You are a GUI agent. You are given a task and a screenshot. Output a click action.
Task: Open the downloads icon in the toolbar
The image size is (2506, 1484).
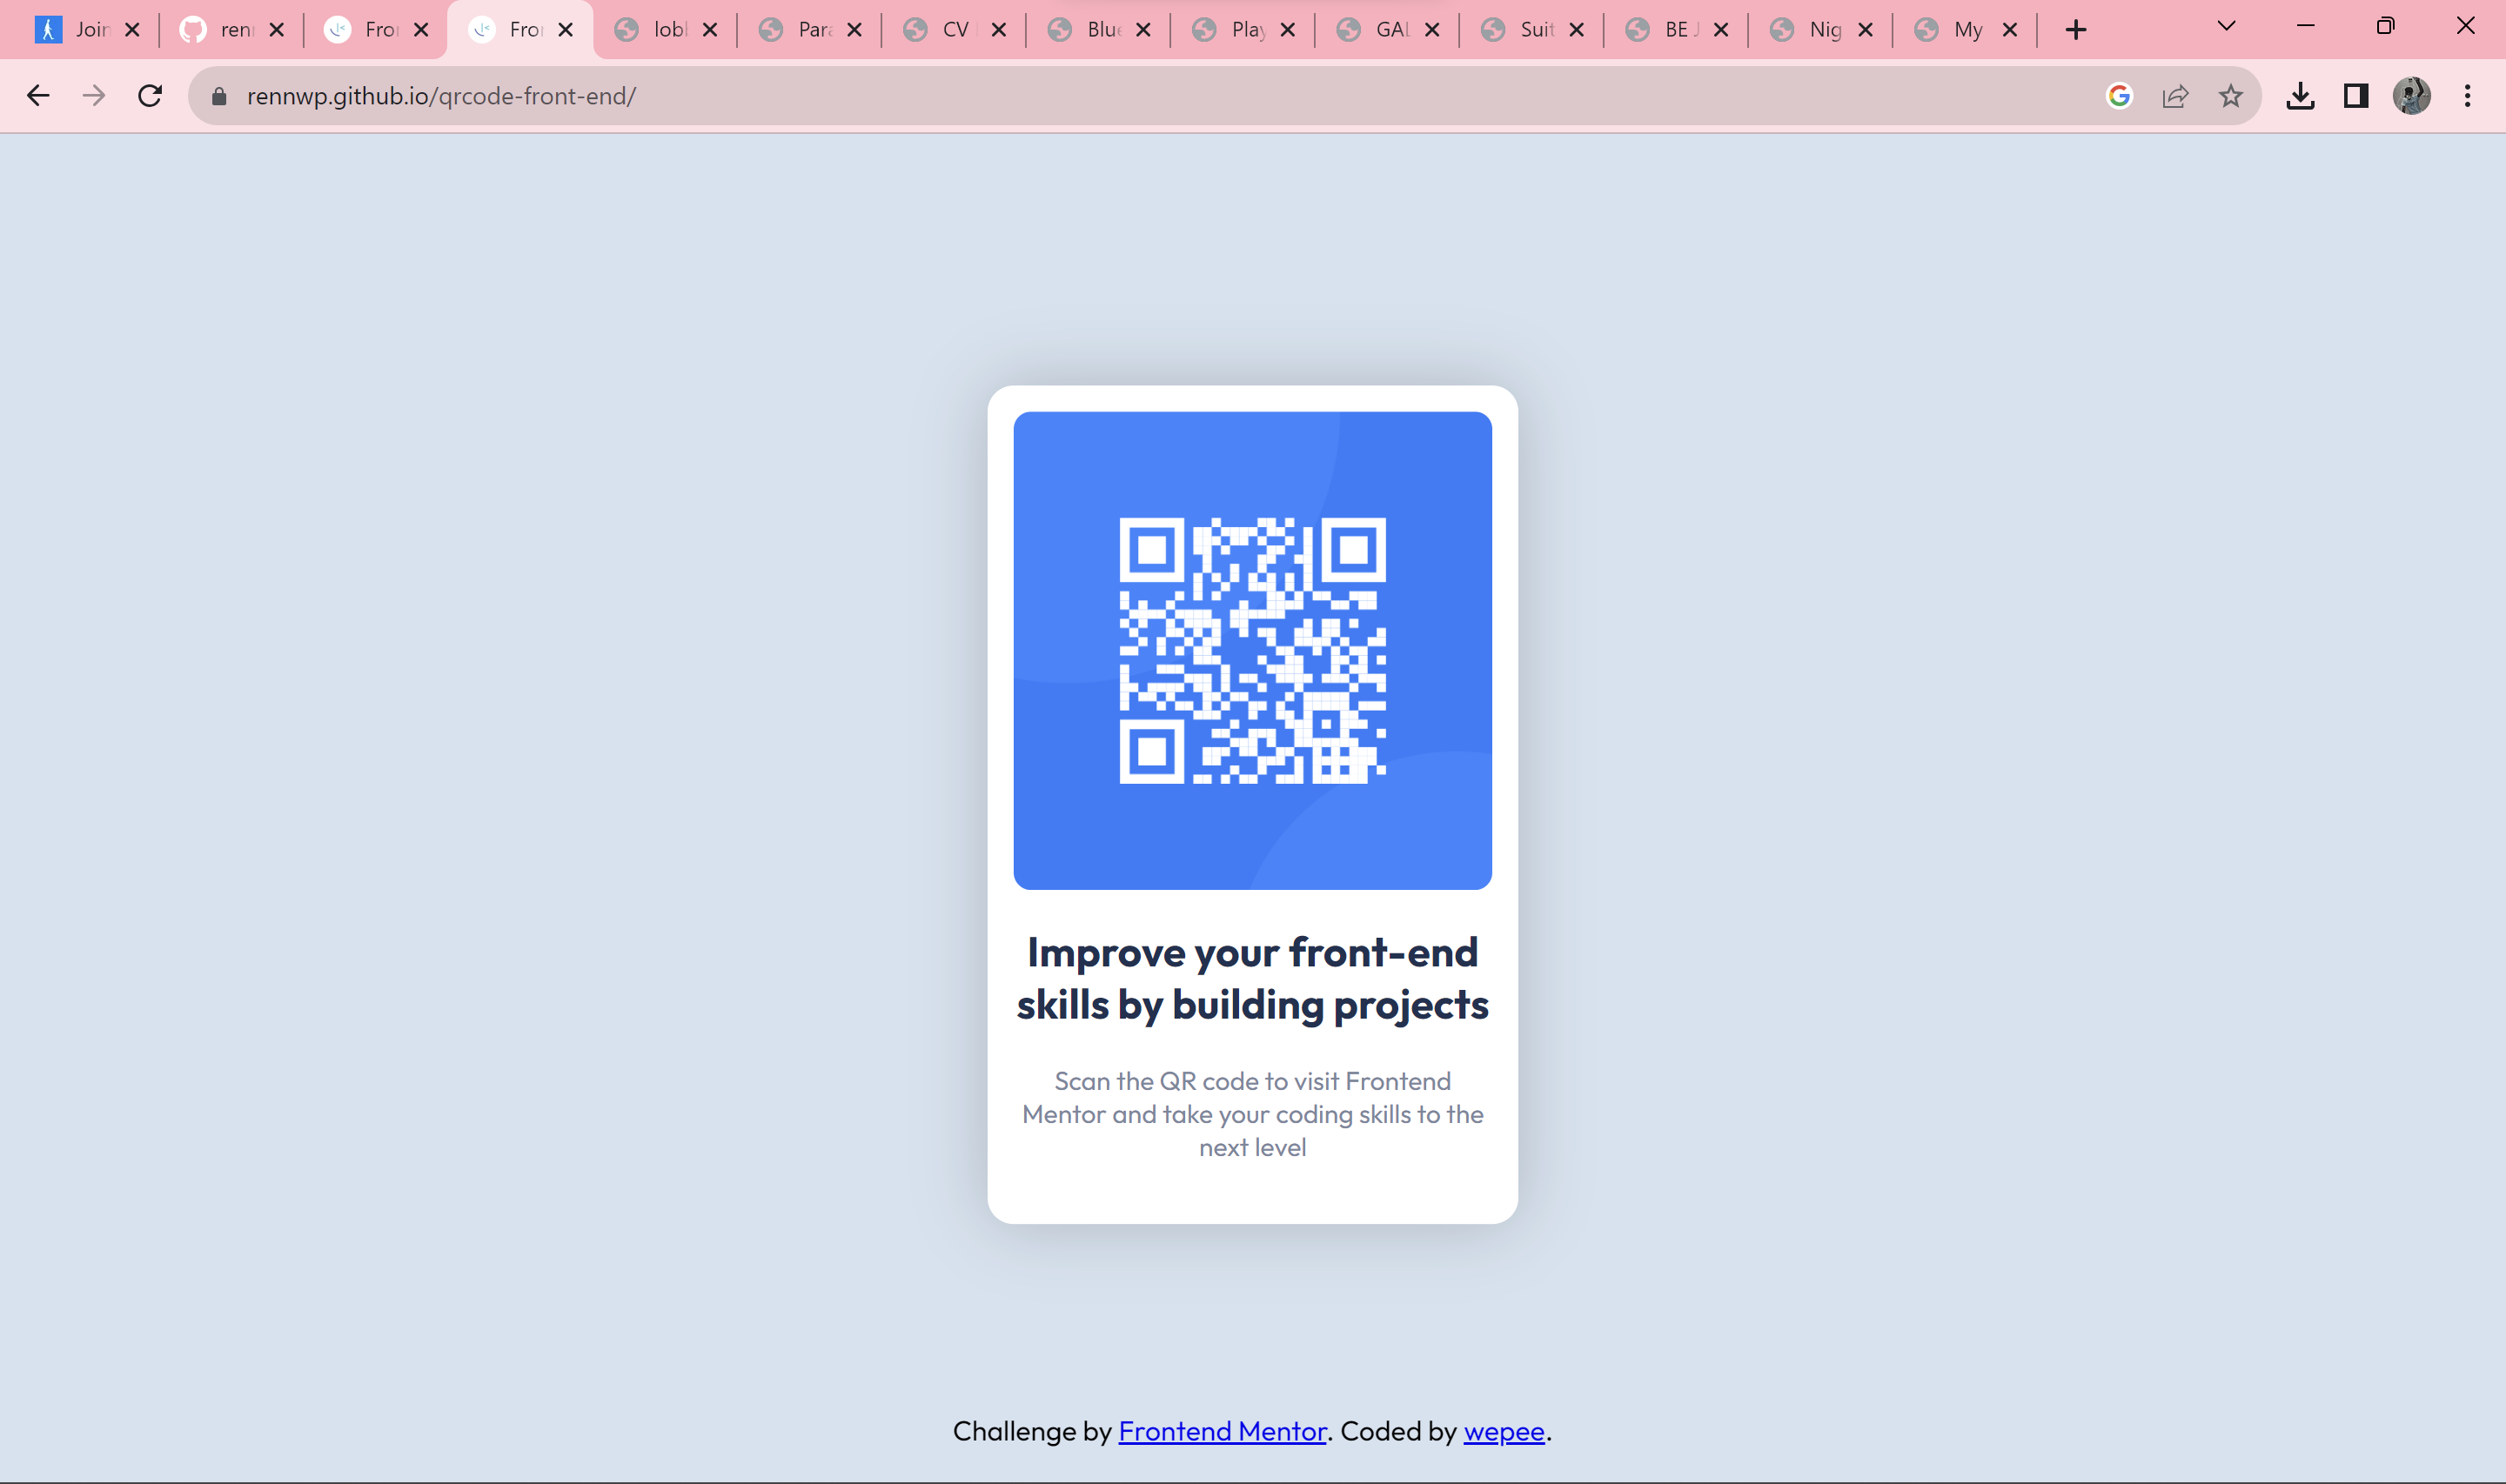tap(2300, 96)
